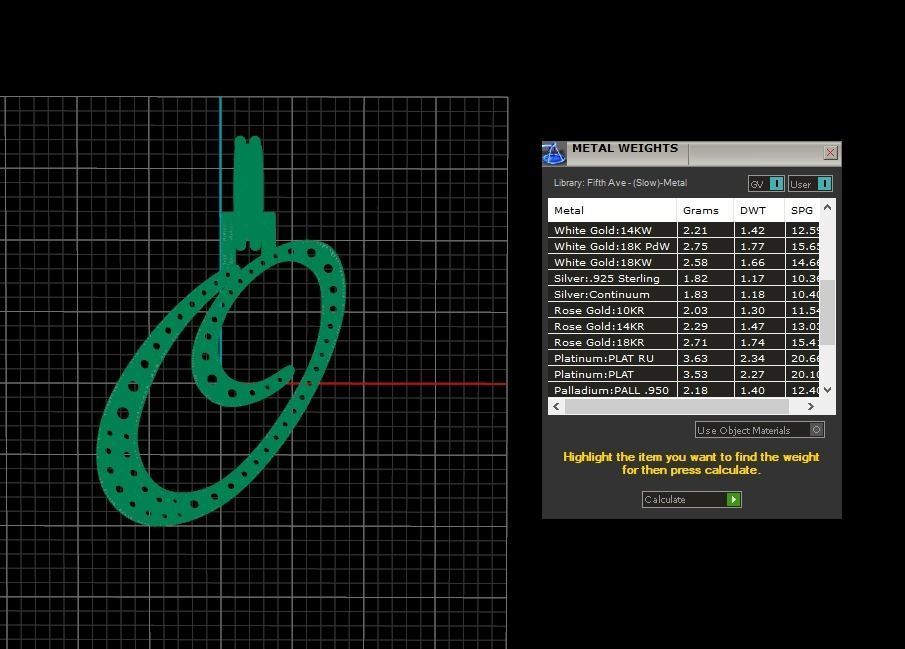Select the Palladium:PALL .950 row
The width and height of the screenshot is (905, 649).
coord(683,390)
